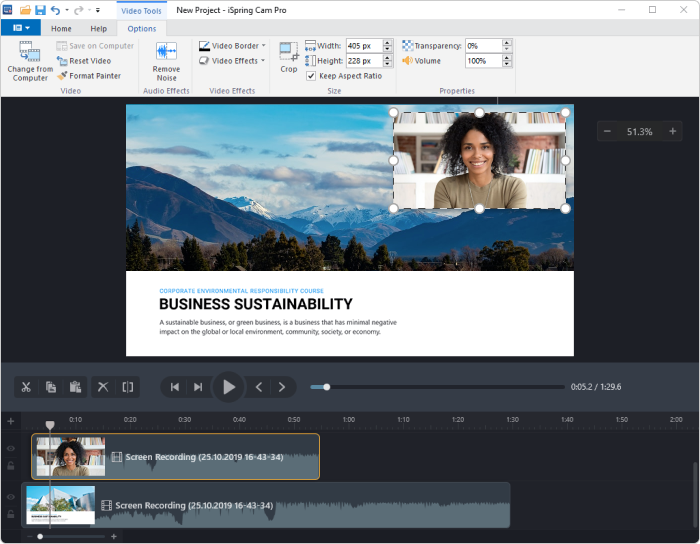The image size is (700, 544).
Task: Switch to the Home tab
Action: pos(61,29)
